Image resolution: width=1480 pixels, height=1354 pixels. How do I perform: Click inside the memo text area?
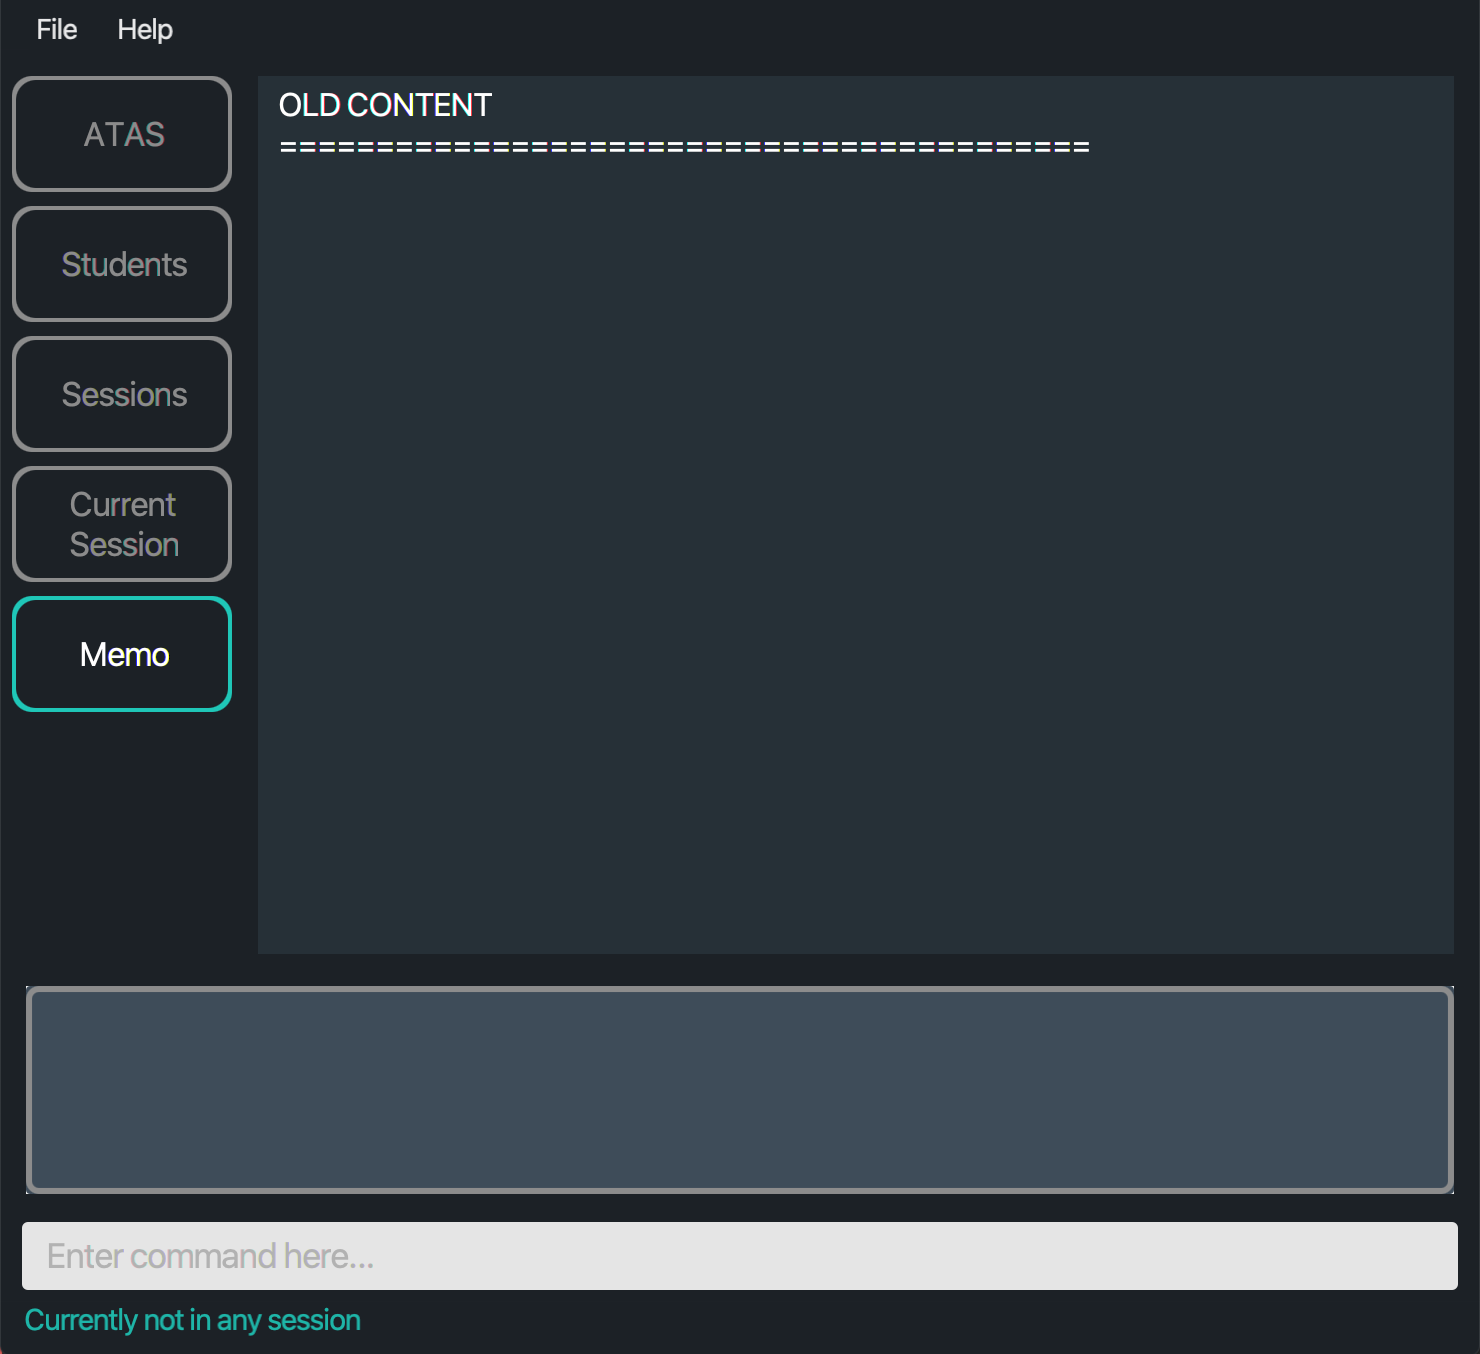point(856,515)
